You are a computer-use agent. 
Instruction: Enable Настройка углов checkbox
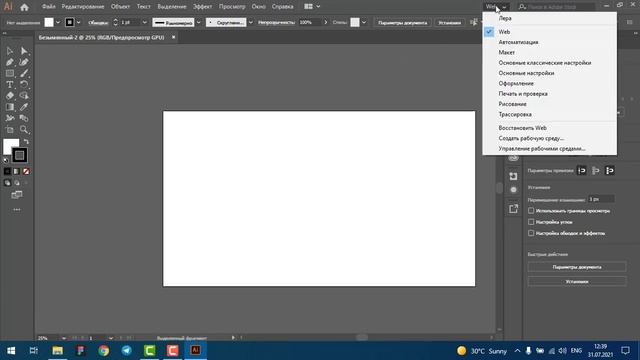coord(531,222)
